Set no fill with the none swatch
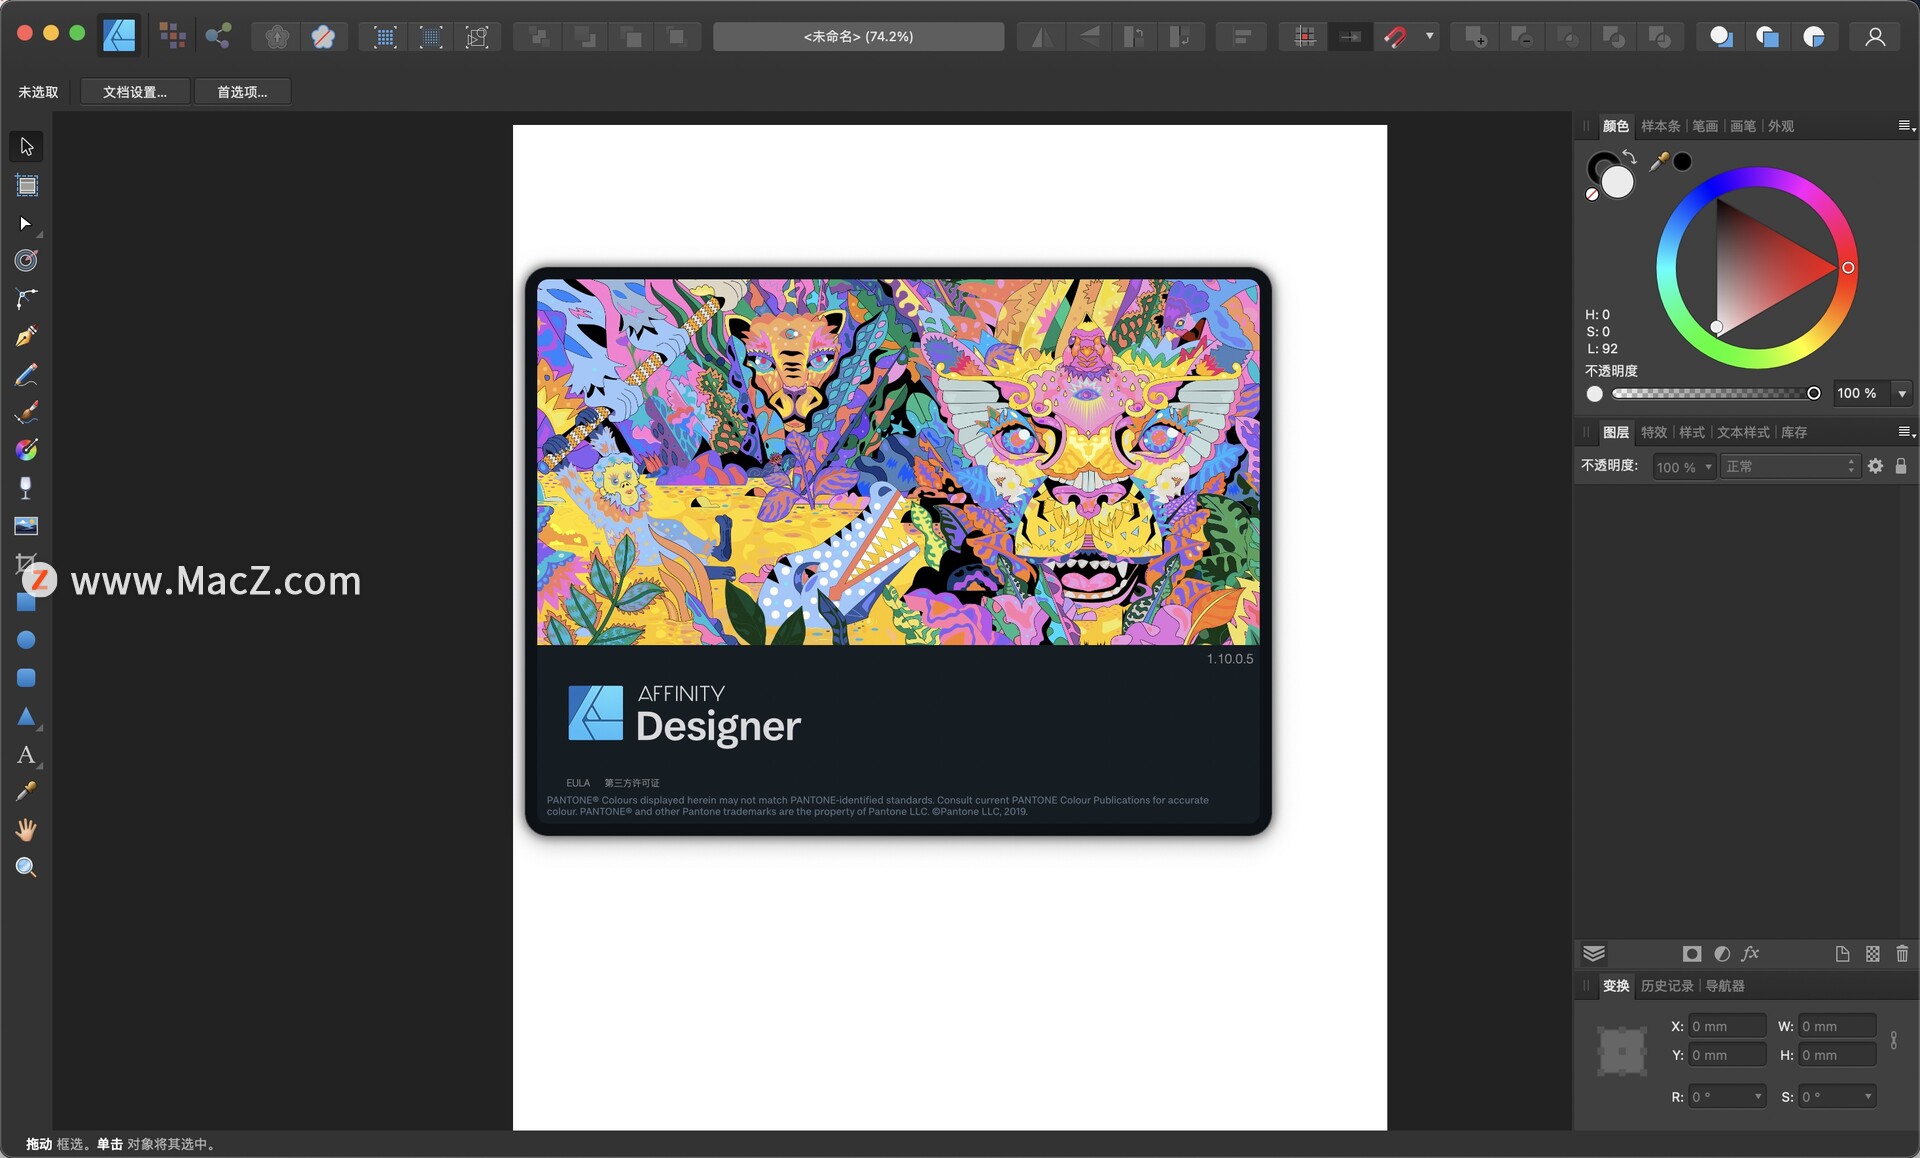 1592,195
